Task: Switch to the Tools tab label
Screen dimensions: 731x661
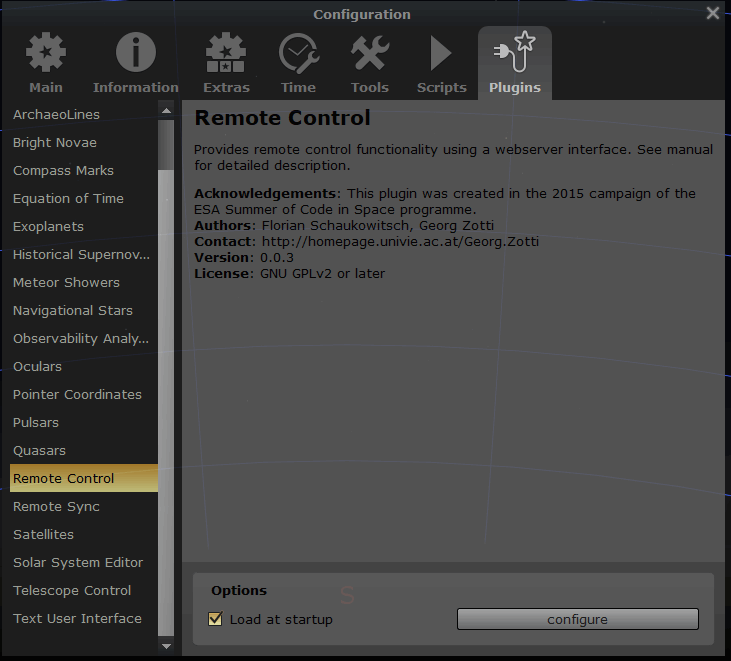Action: [370, 87]
